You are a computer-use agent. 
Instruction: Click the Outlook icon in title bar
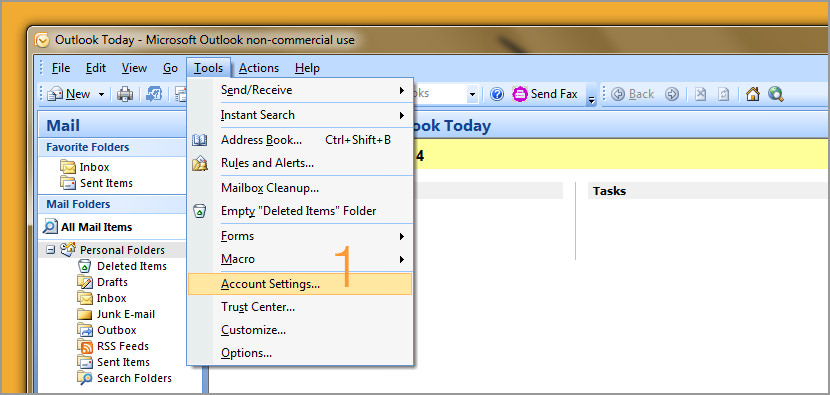[x=42, y=40]
